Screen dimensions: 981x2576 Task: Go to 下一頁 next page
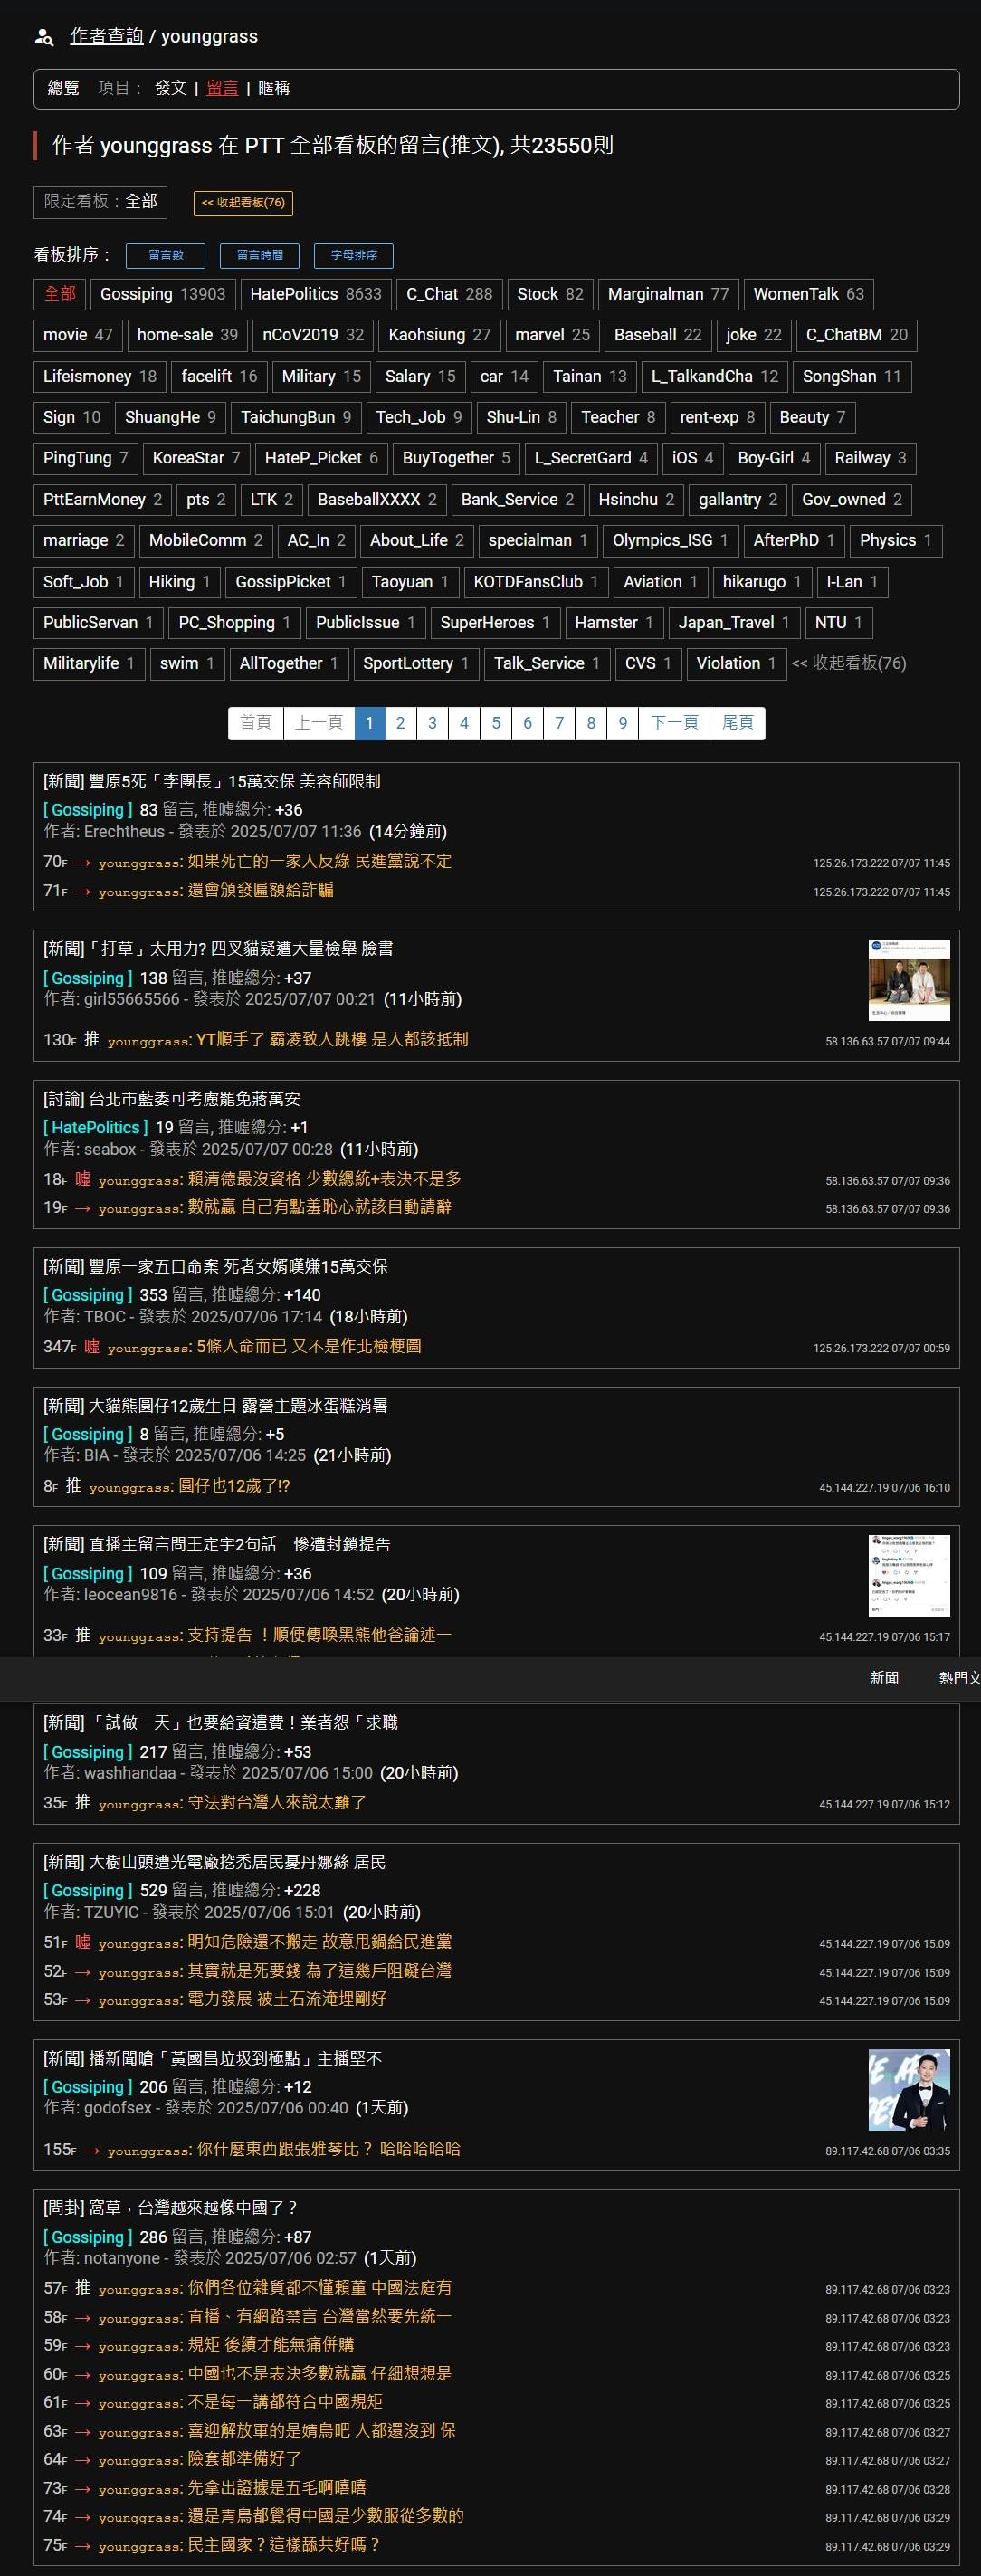click(674, 723)
